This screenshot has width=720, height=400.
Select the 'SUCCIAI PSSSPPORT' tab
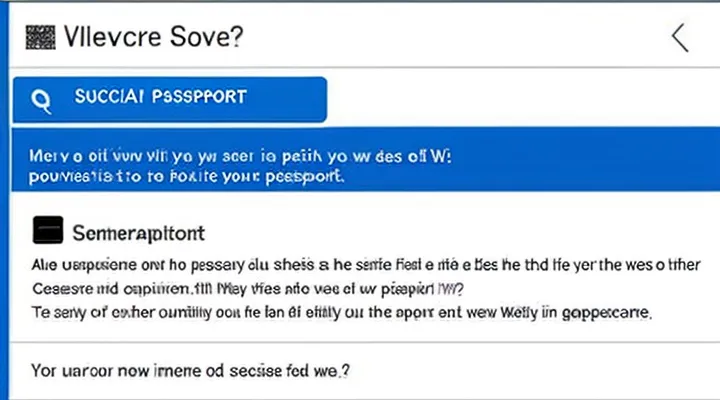[168, 98]
